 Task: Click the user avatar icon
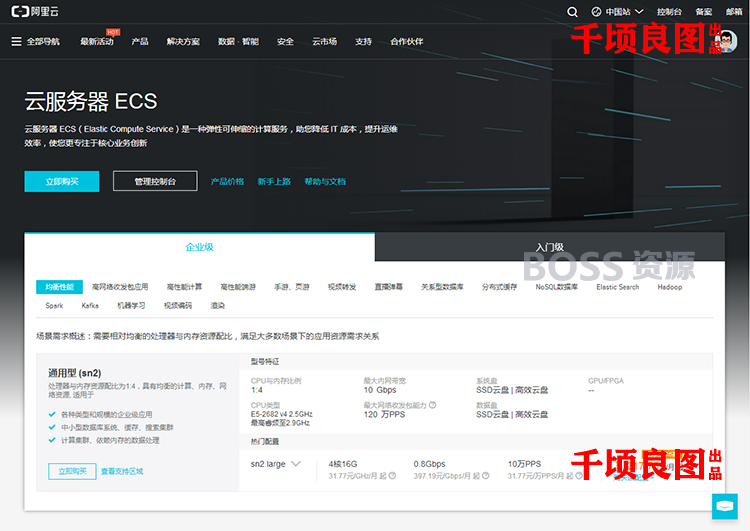[726, 42]
